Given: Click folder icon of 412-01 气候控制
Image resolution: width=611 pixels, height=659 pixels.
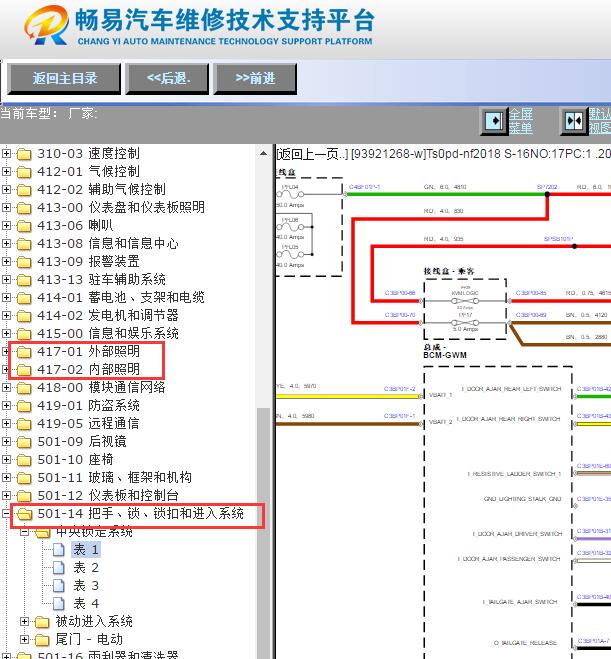Looking at the screenshot, I should coord(24,172).
